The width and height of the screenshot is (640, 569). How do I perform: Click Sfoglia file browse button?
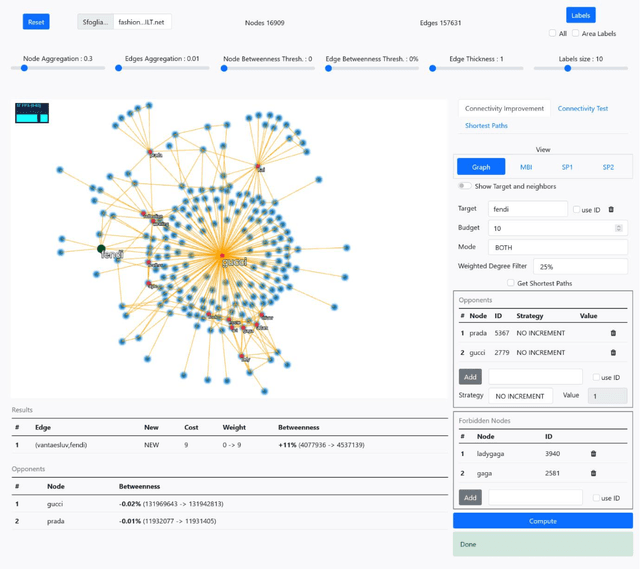96,22
